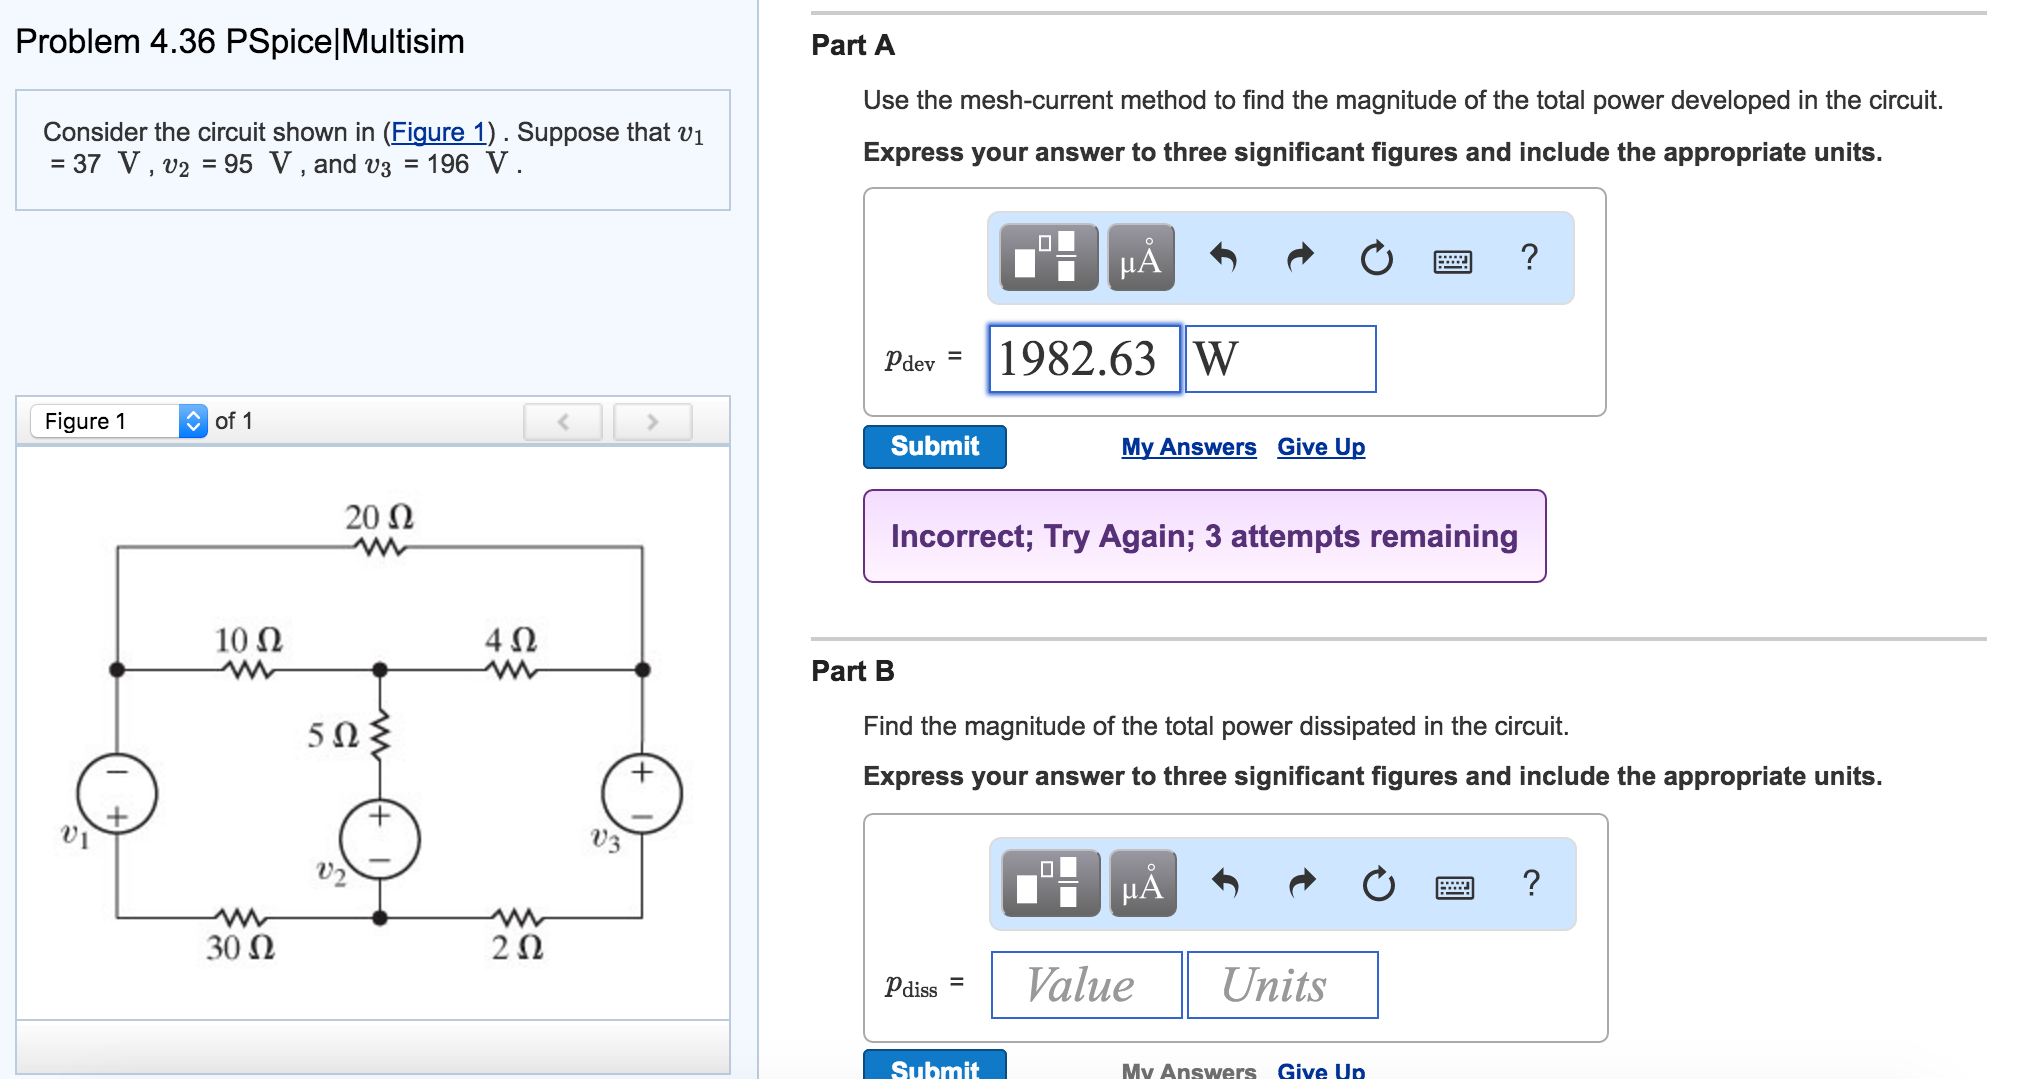The height and width of the screenshot is (1079, 2027).
Task: Edit the Pdev value field showing 1982.63
Action: [x=1082, y=358]
